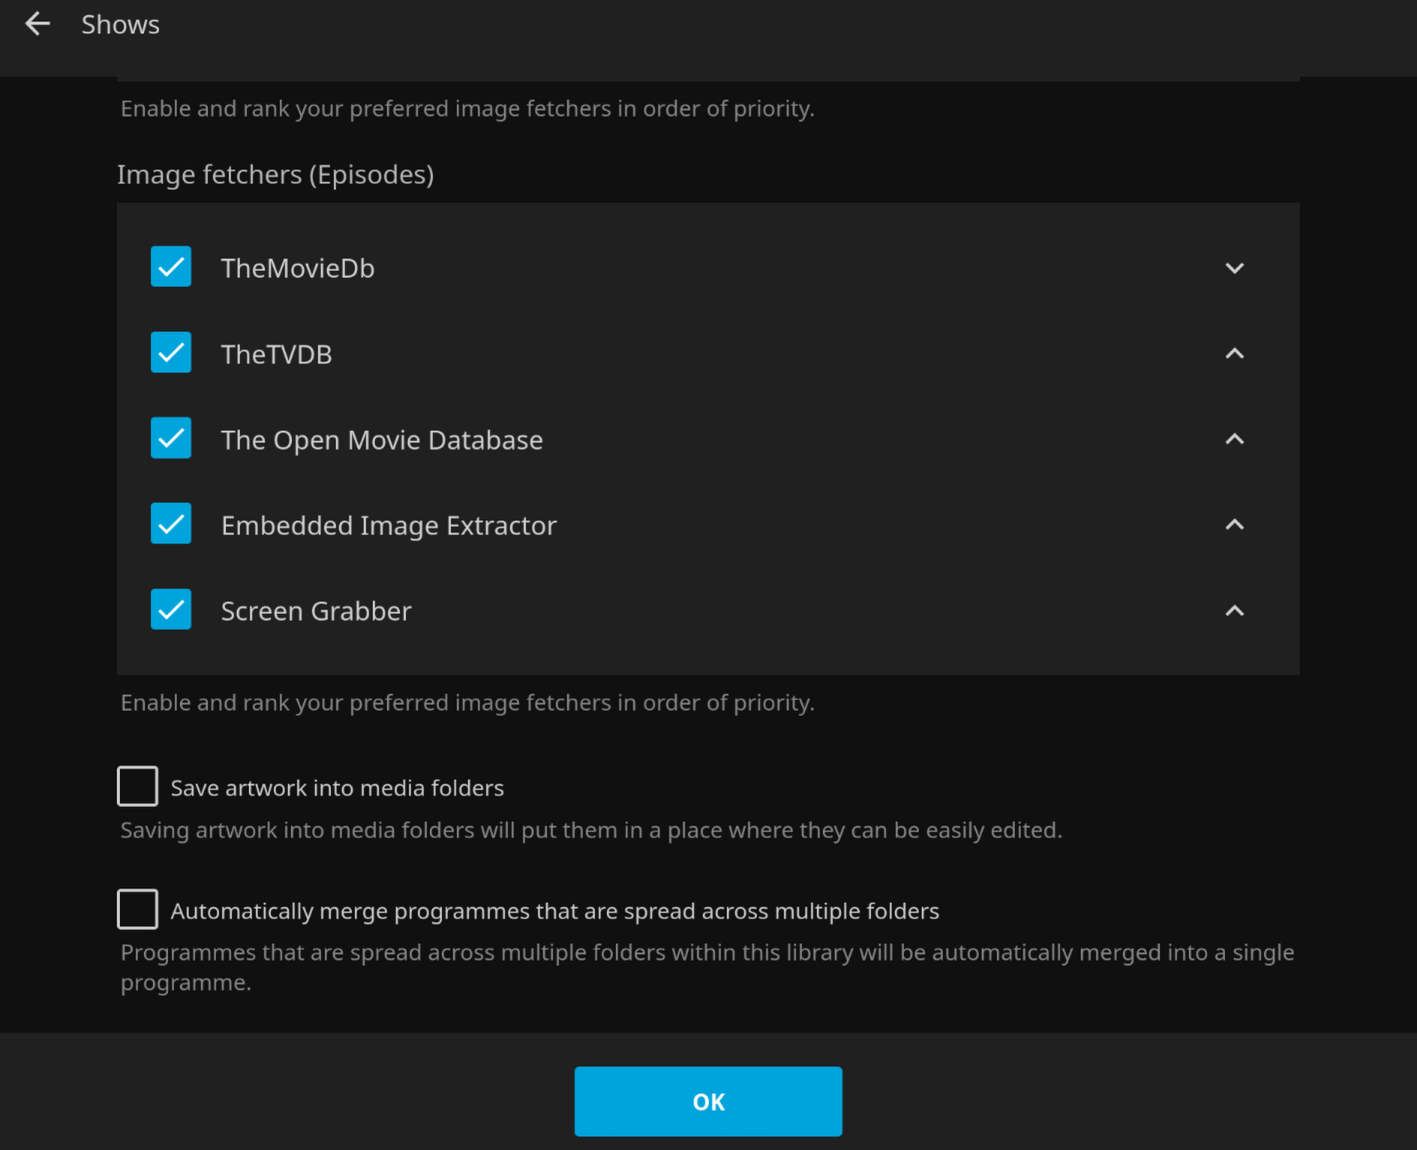Tick the Automatically merge programmes checkbox

[x=138, y=909]
